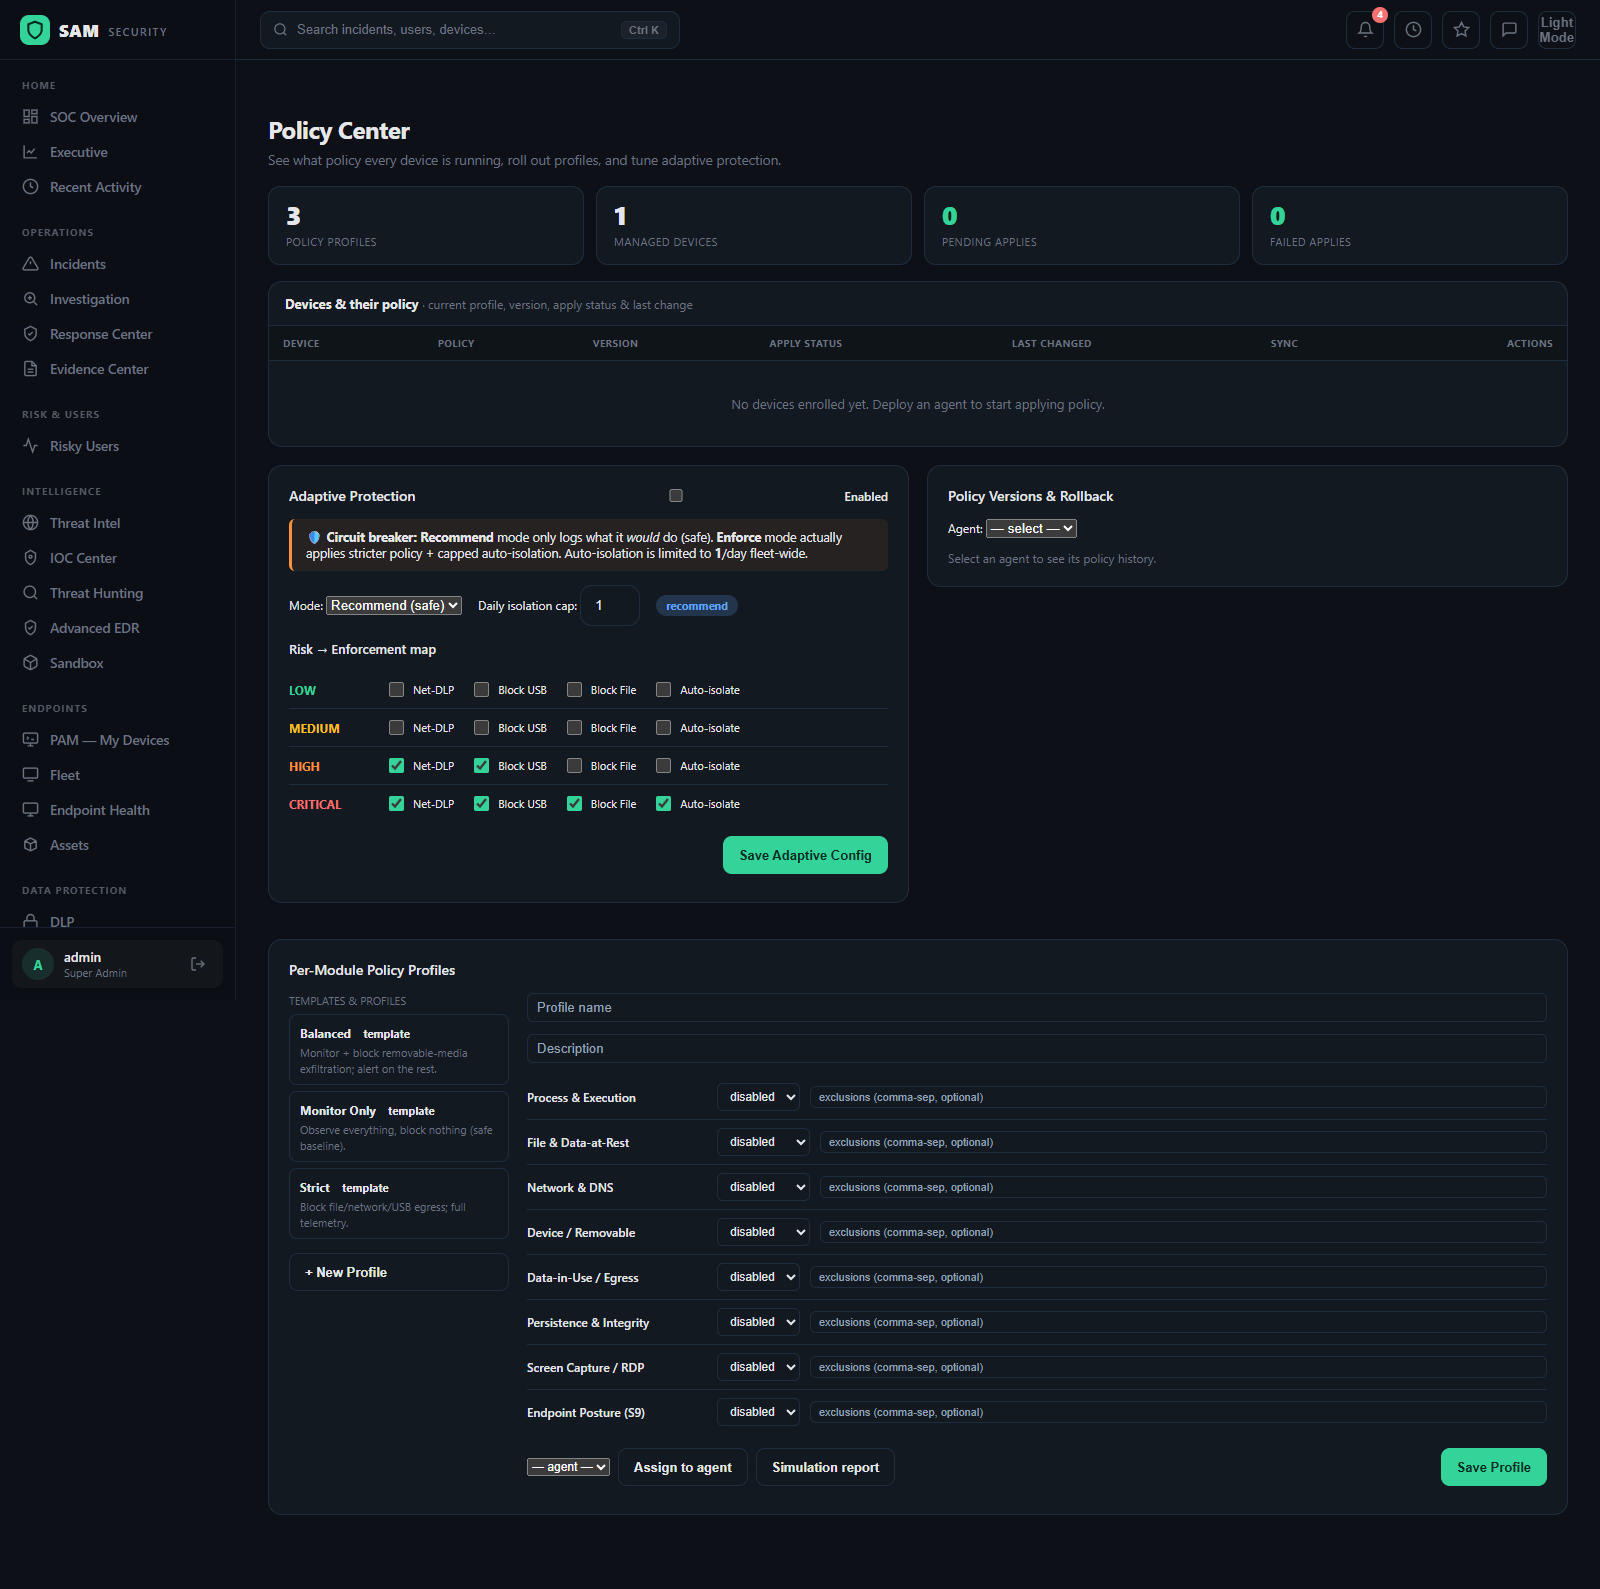Click Save Adaptive Config button
This screenshot has width=1600, height=1589.
coord(805,855)
